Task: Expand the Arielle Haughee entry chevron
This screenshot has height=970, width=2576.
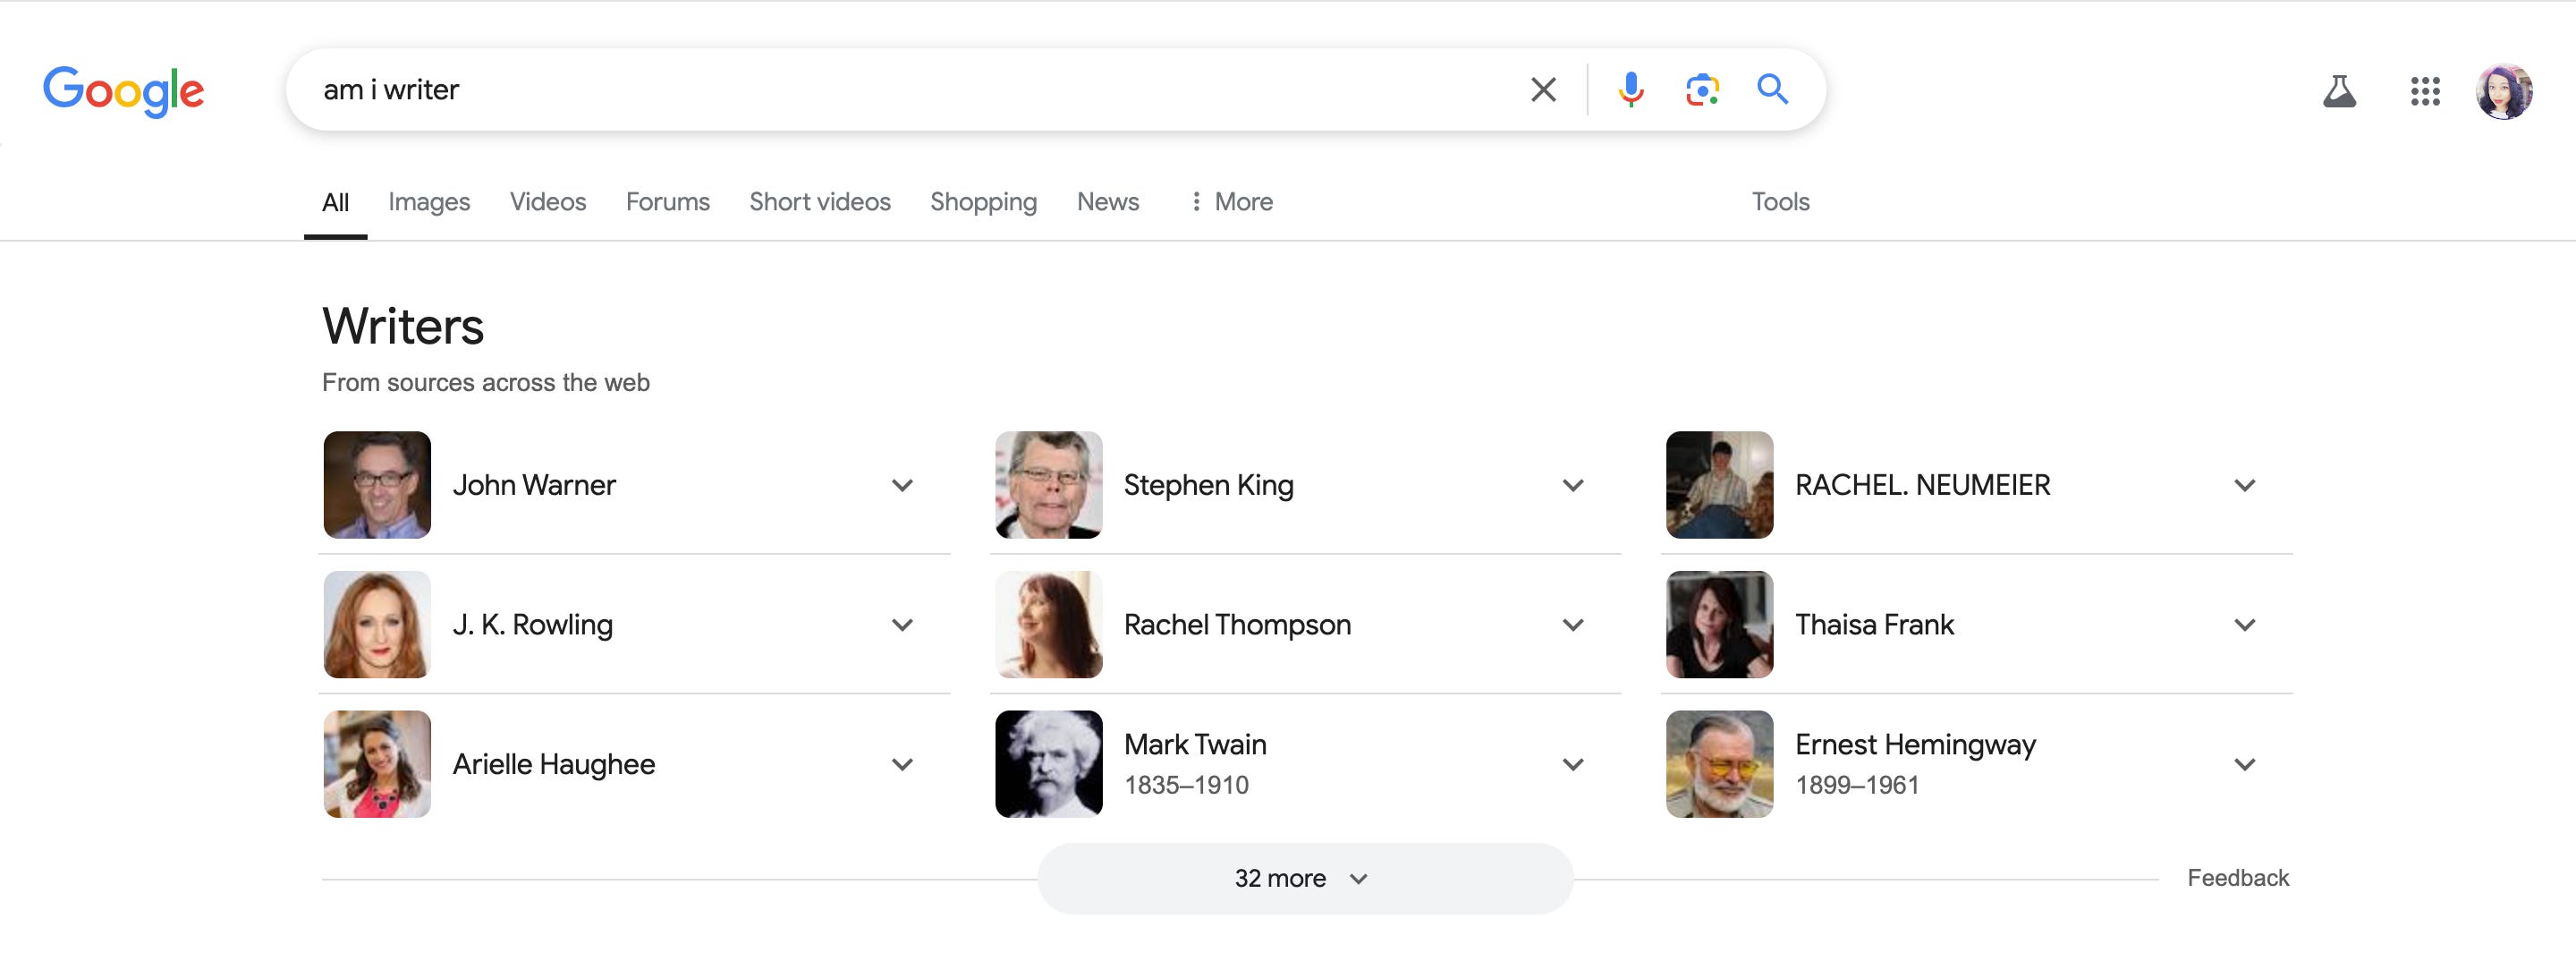Action: coord(902,765)
